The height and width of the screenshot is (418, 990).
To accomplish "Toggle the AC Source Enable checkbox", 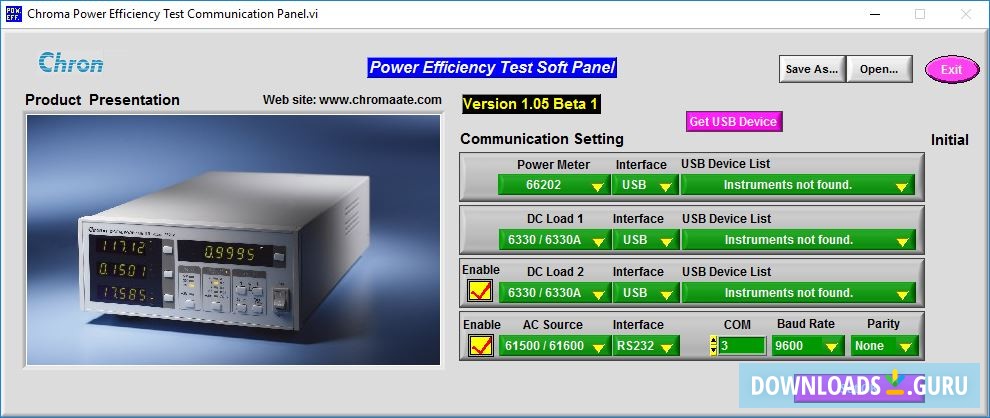I will pyautogui.click(x=481, y=345).
